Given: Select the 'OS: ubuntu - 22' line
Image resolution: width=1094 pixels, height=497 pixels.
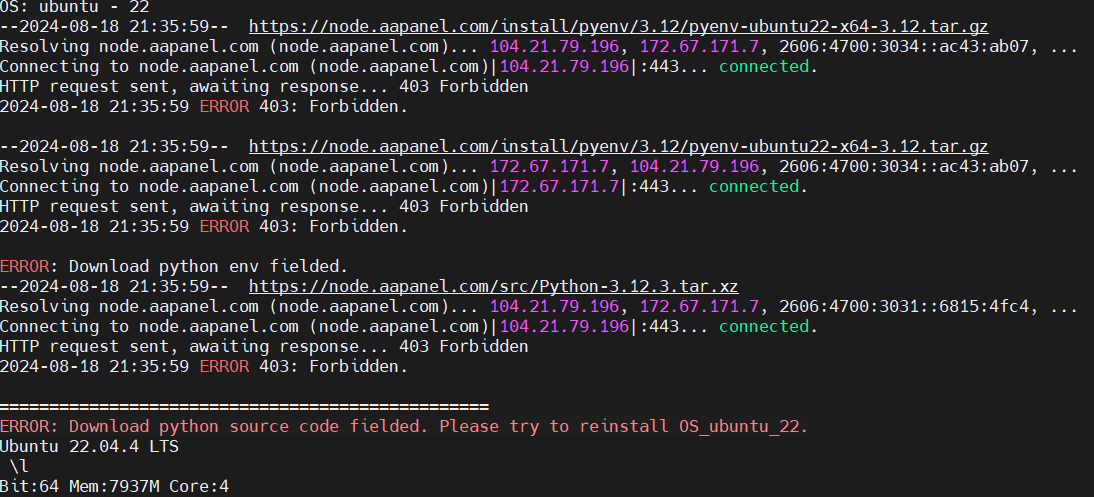Looking at the screenshot, I should [74, 7].
